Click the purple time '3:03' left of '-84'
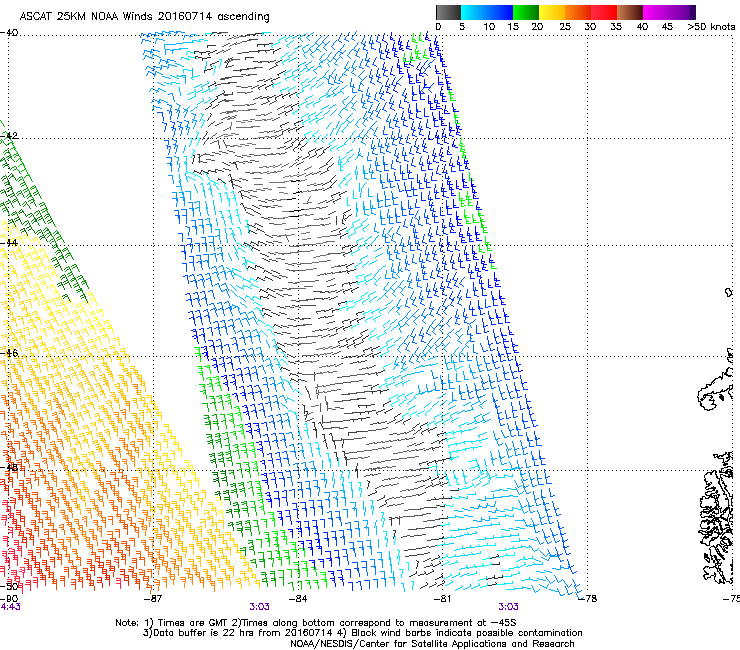The height and width of the screenshot is (650, 740). [260, 607]
